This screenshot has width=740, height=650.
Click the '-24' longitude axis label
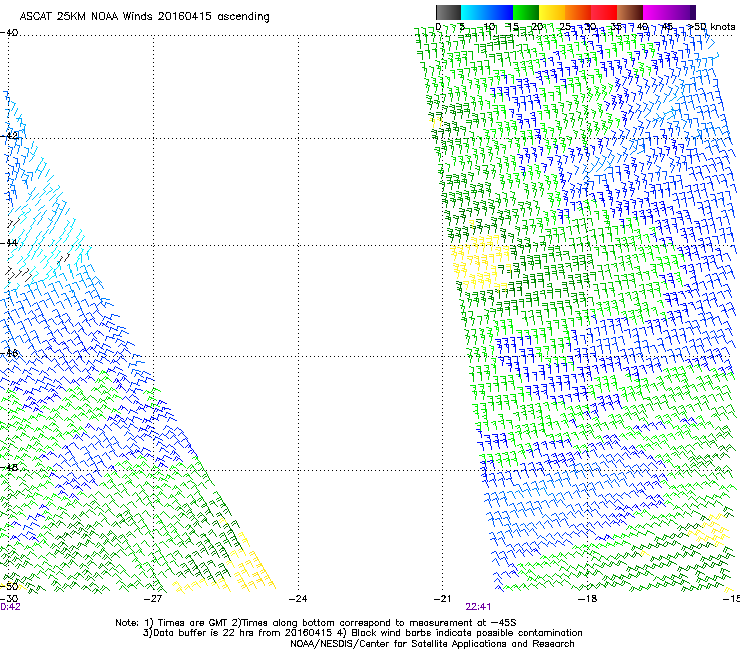click(298, 599)
